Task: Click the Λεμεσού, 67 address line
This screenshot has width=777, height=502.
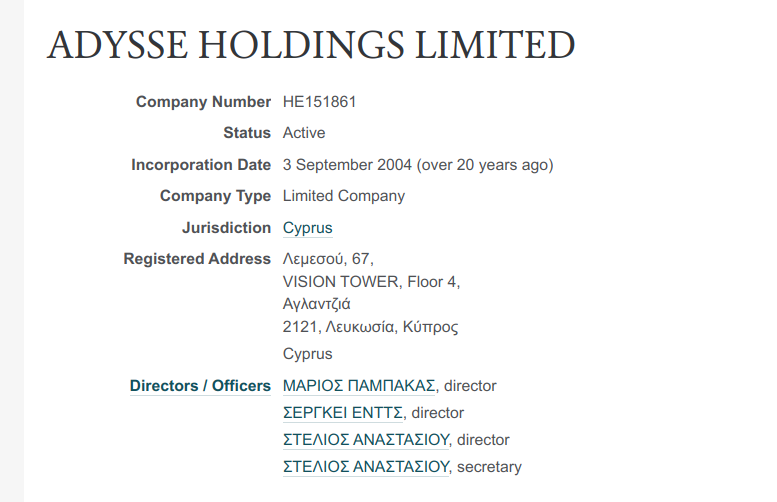Action: pyautogui.click(x=328, y=259)
